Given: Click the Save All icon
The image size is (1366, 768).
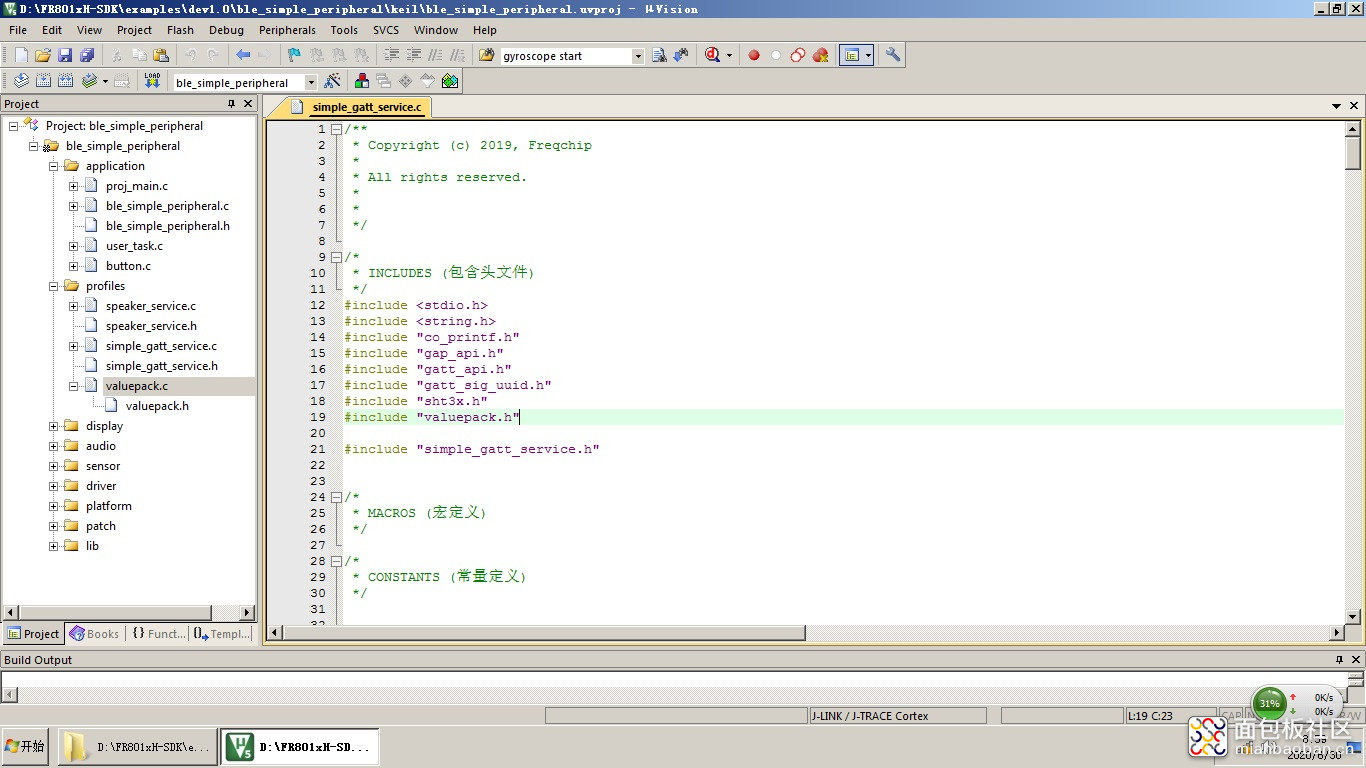Looking at the screenshot, I should coord(87,56).
